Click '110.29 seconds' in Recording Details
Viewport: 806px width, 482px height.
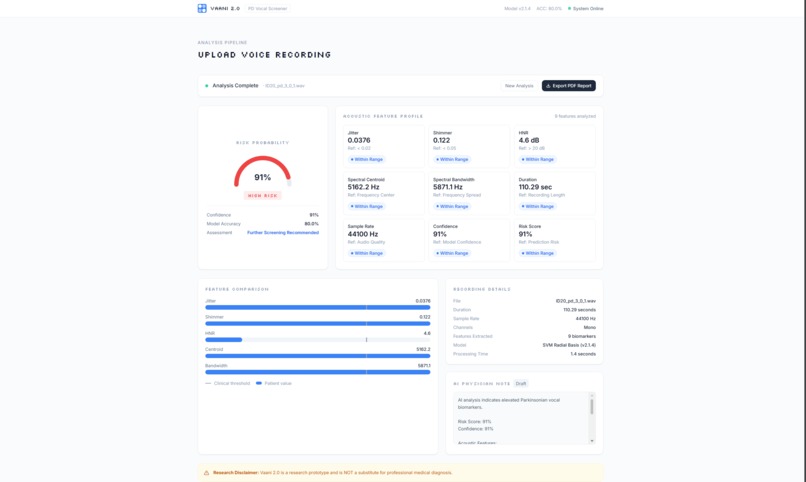[579, 310]
